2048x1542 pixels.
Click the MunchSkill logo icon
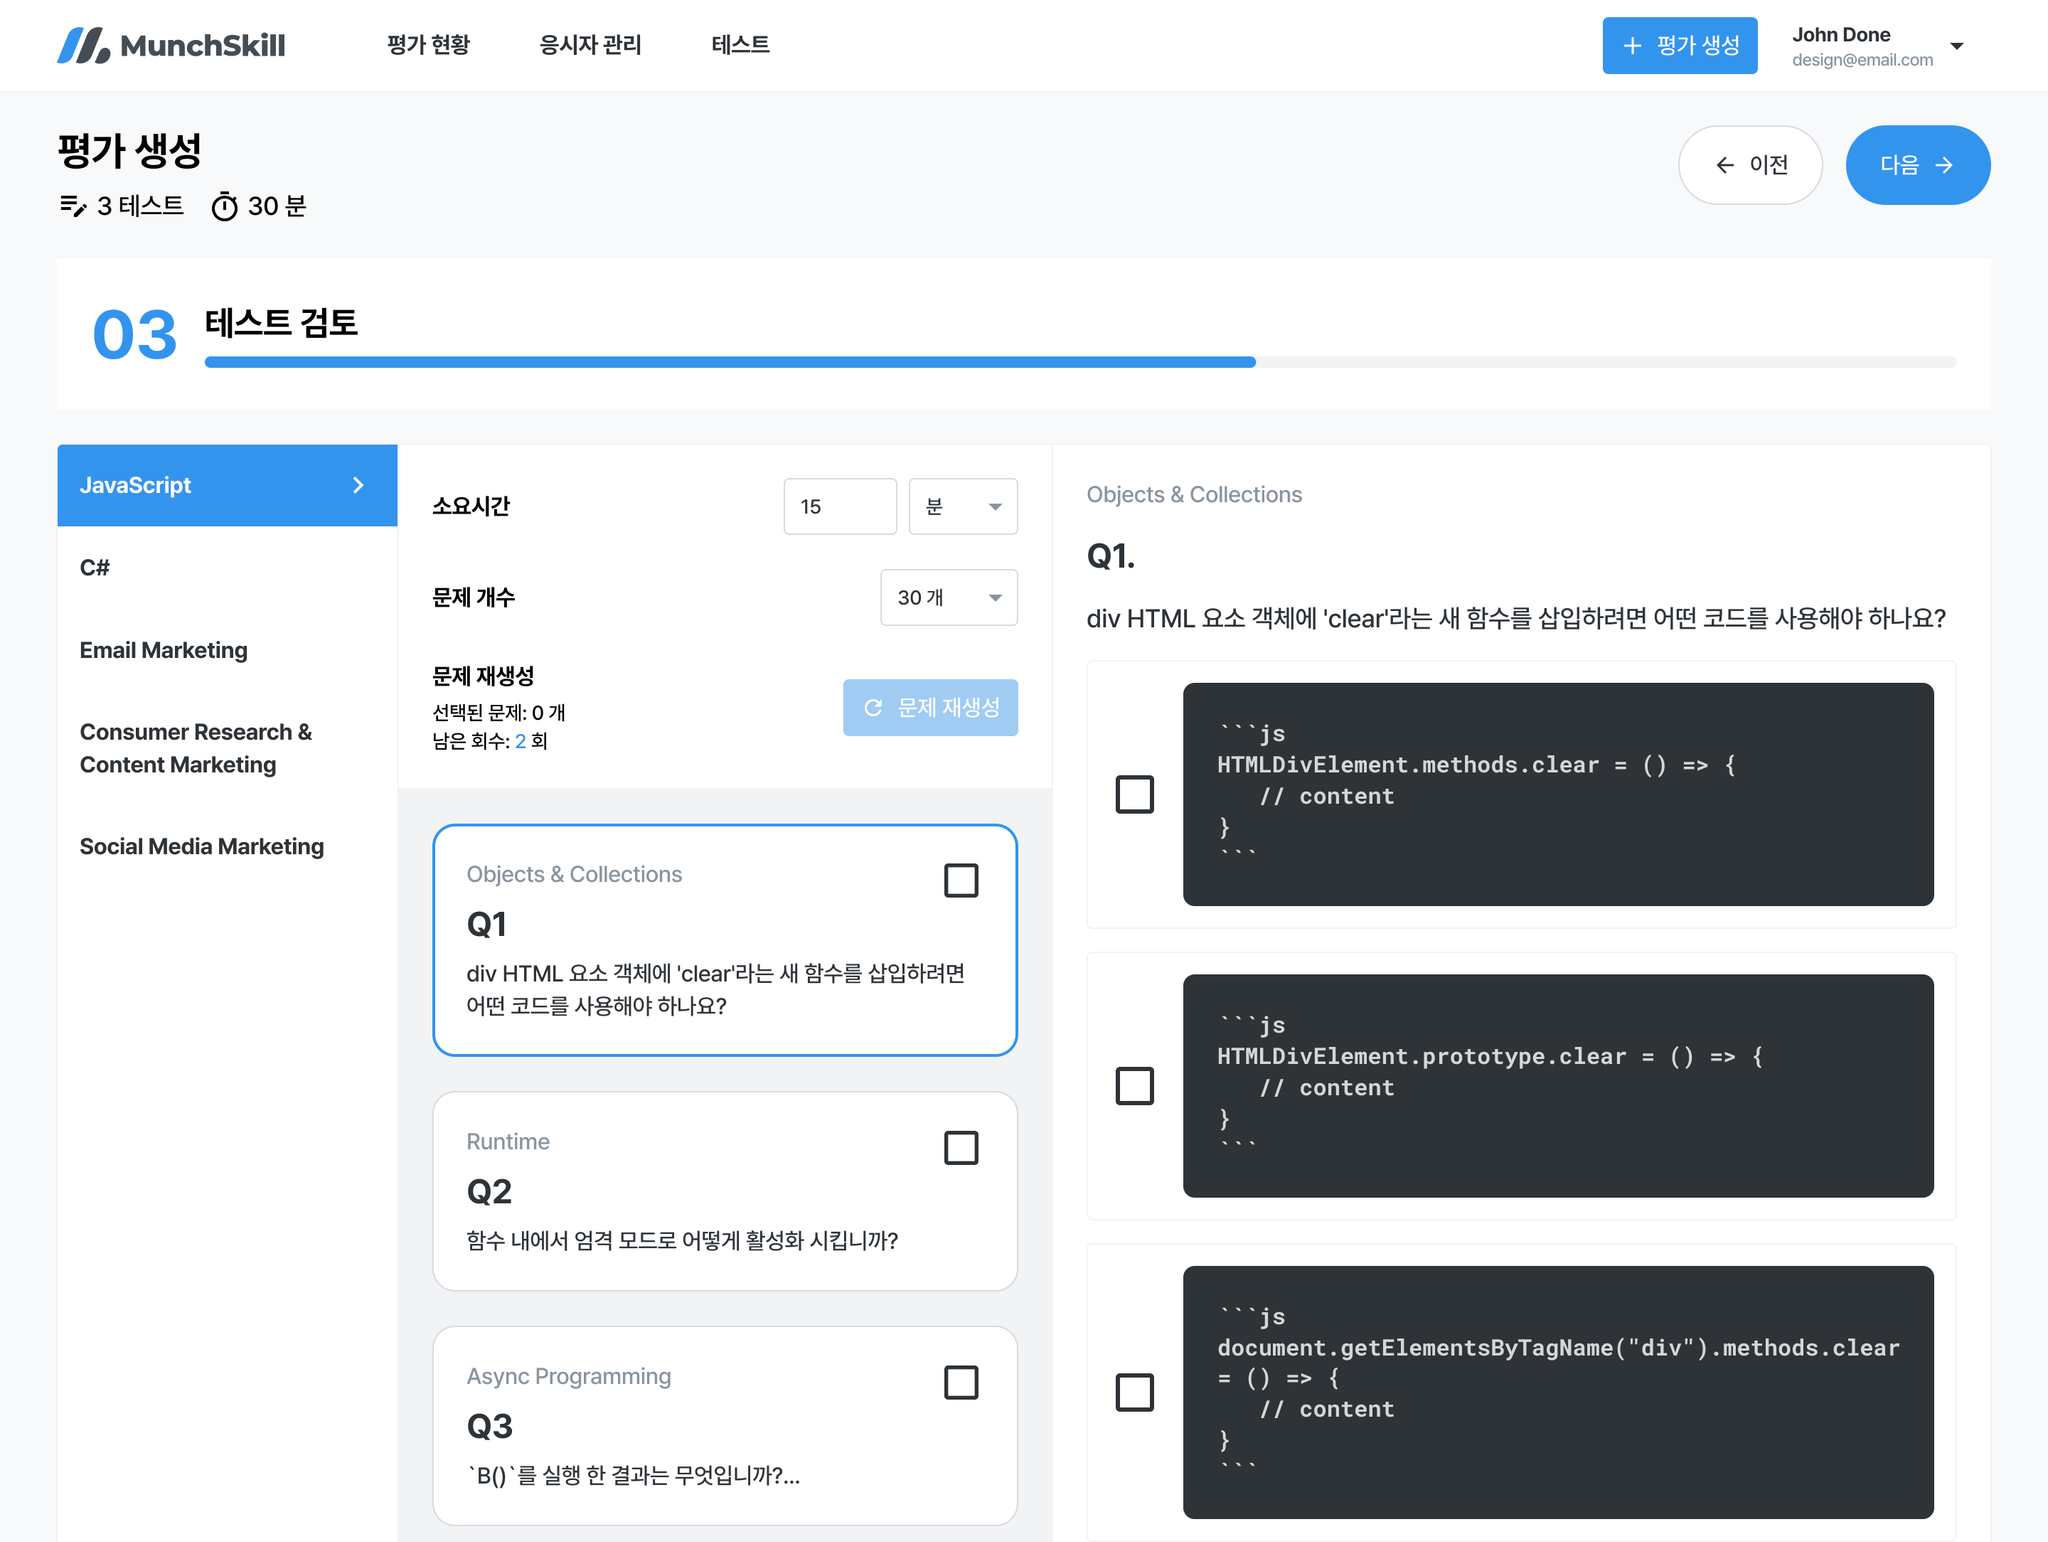tap(84, 45)
